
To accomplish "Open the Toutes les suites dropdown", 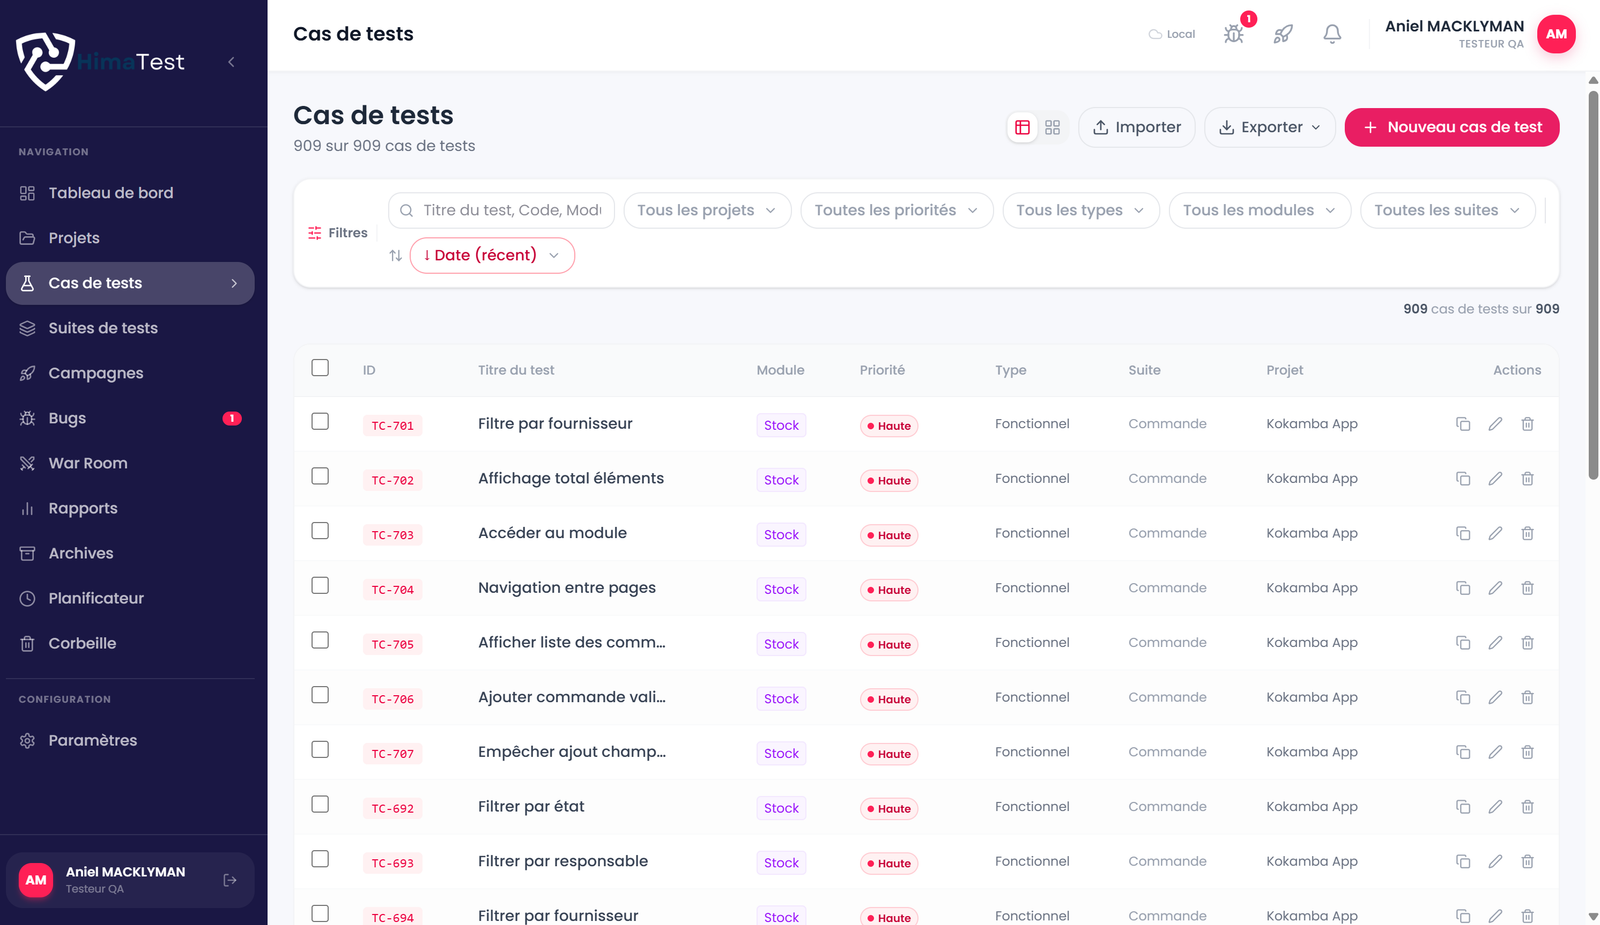I will [1447, 210].
